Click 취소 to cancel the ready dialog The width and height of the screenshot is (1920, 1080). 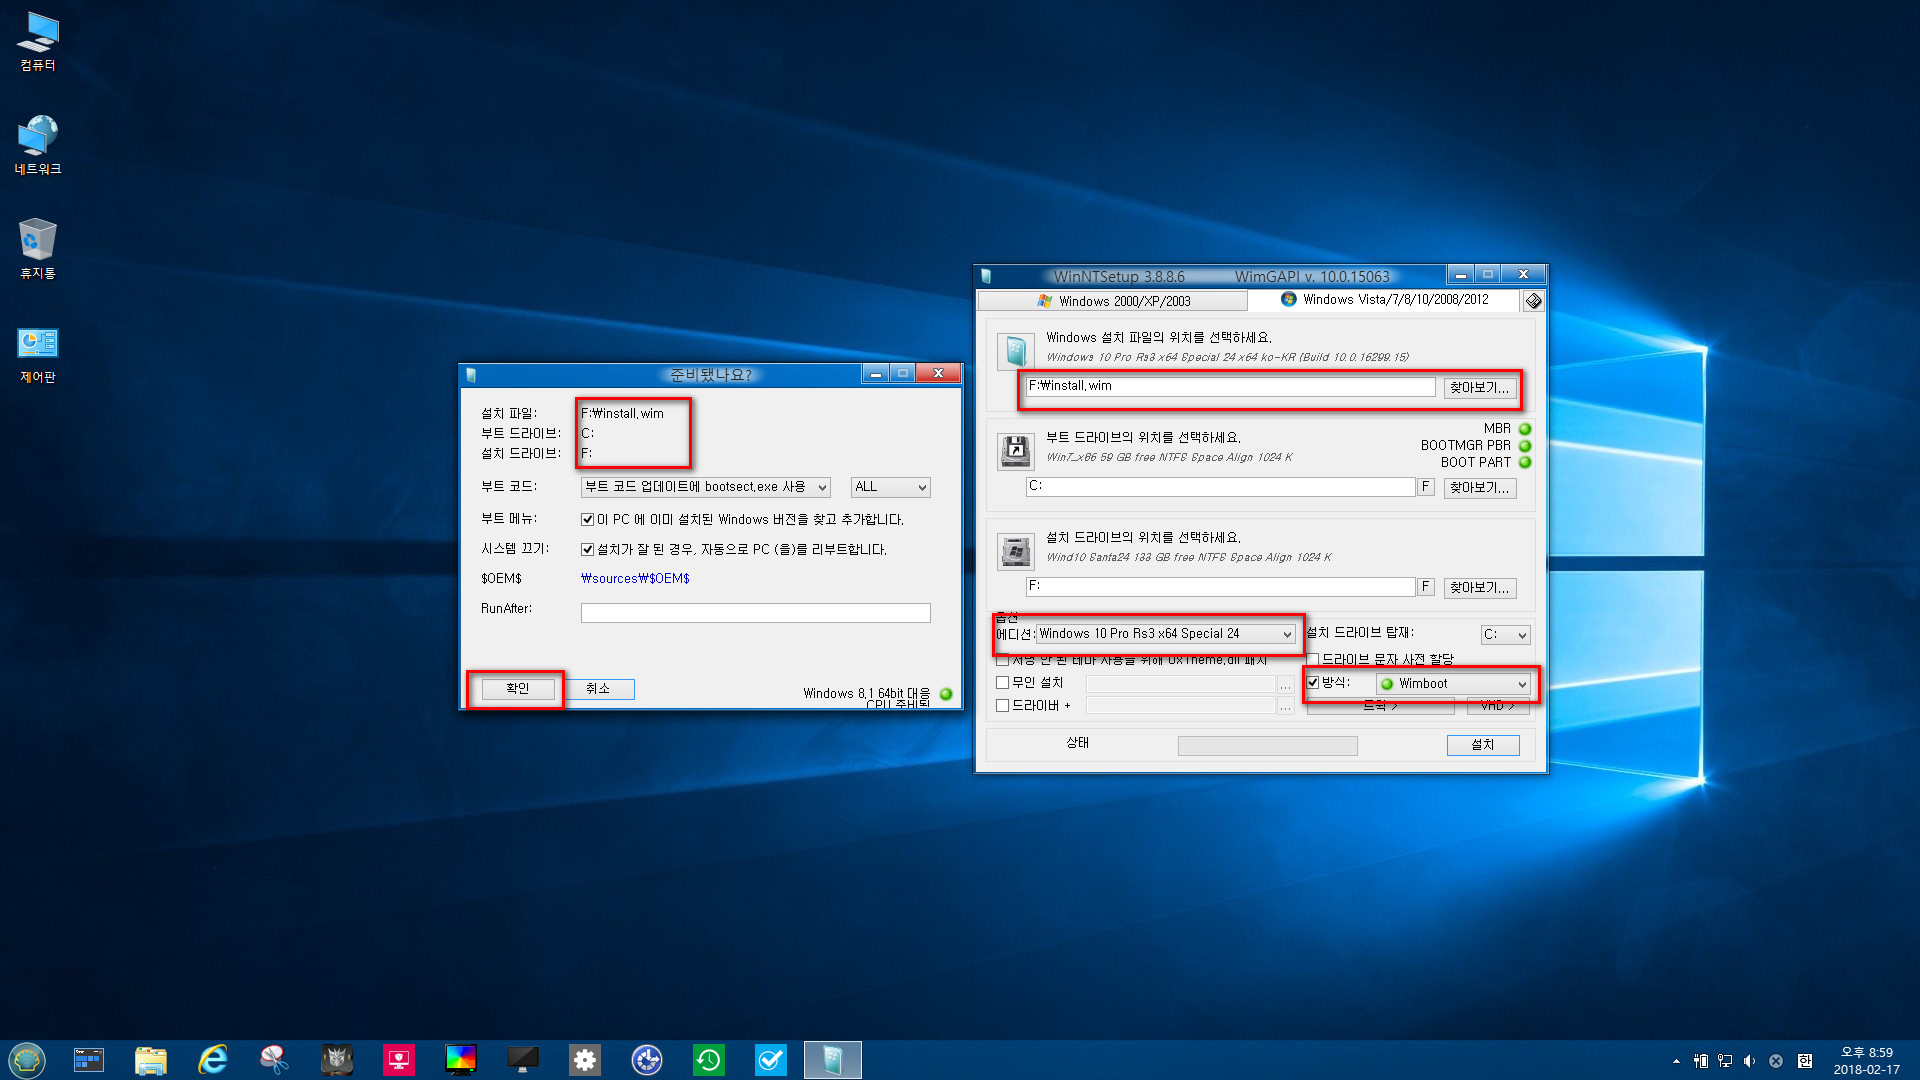[x=598, y=689]
